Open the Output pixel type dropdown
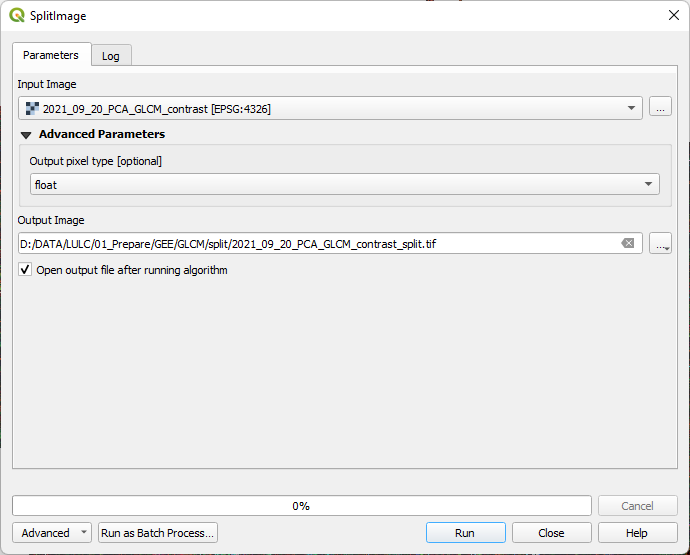This screenshot has height=555, width=690. pos(345,184)
